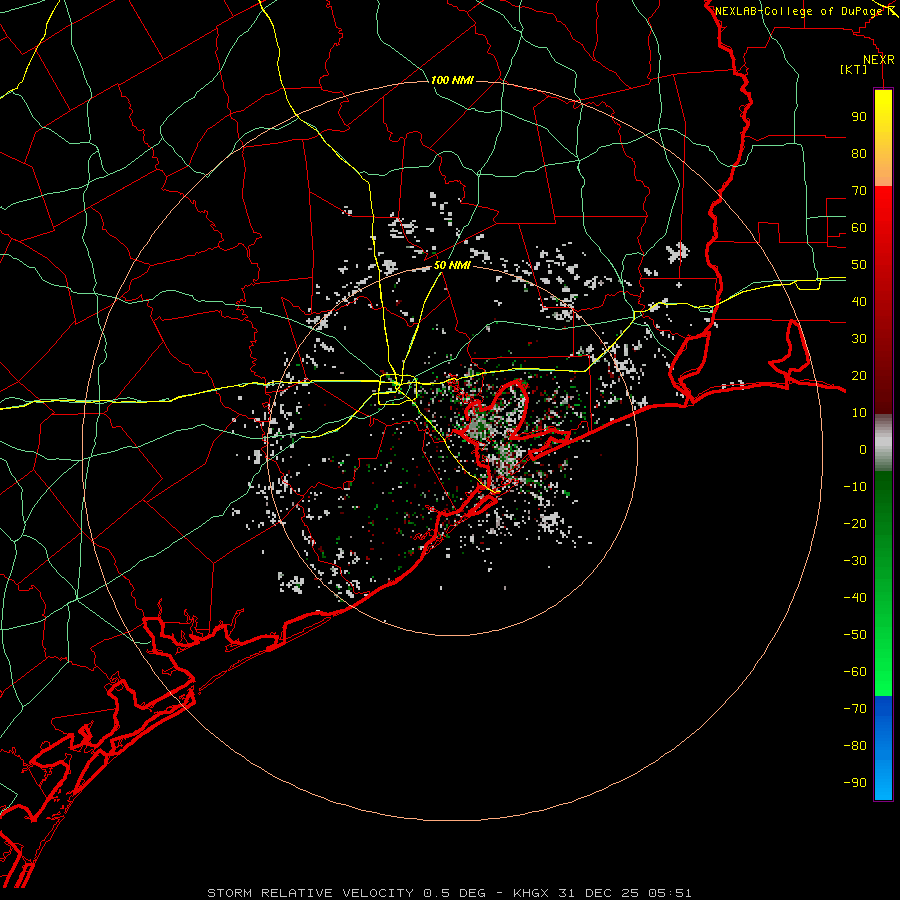Click the "90" value on velocity scale
This screenshot has width=900, height=900.
(859, 117)
